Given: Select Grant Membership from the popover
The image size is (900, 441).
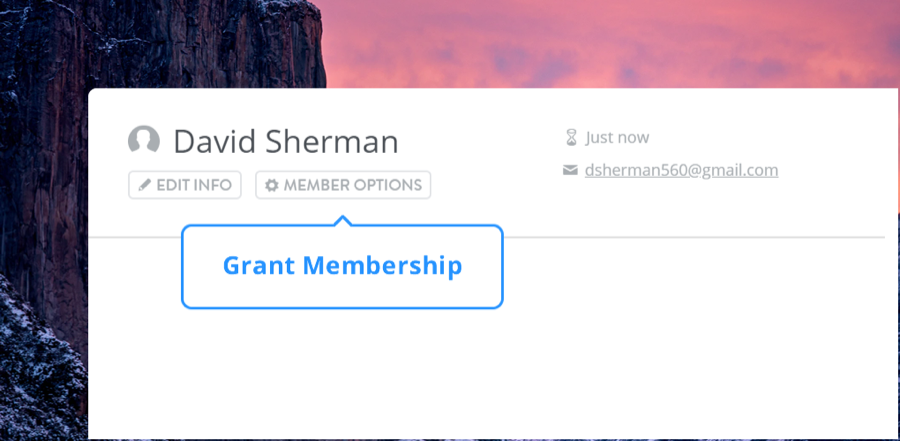Looking at the screenshot, I should click(342, 266).
